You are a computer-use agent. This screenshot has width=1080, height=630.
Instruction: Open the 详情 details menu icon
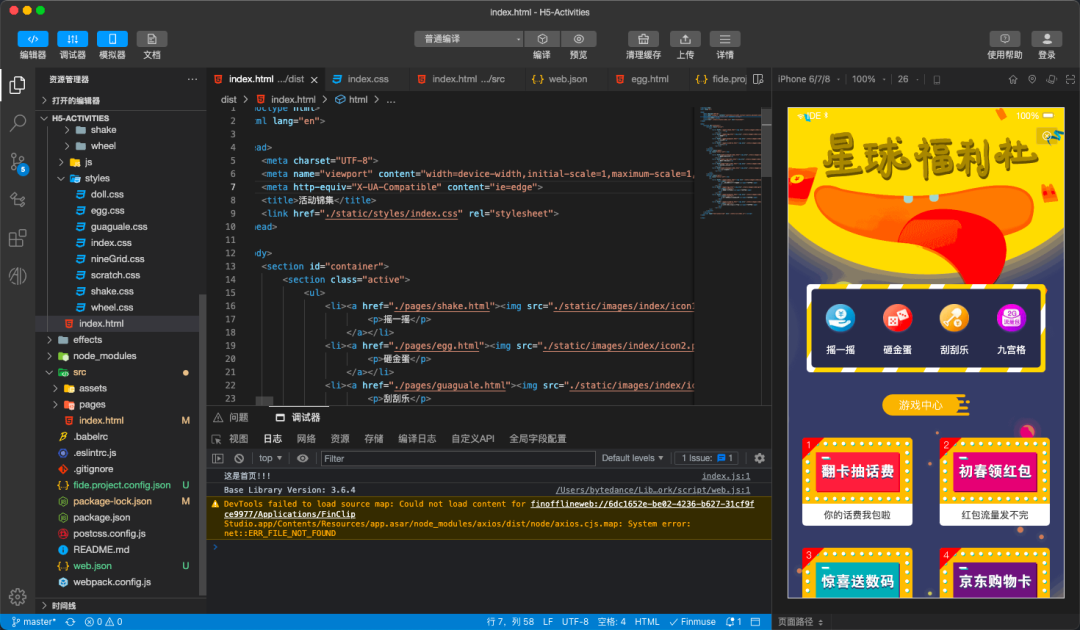725,39
